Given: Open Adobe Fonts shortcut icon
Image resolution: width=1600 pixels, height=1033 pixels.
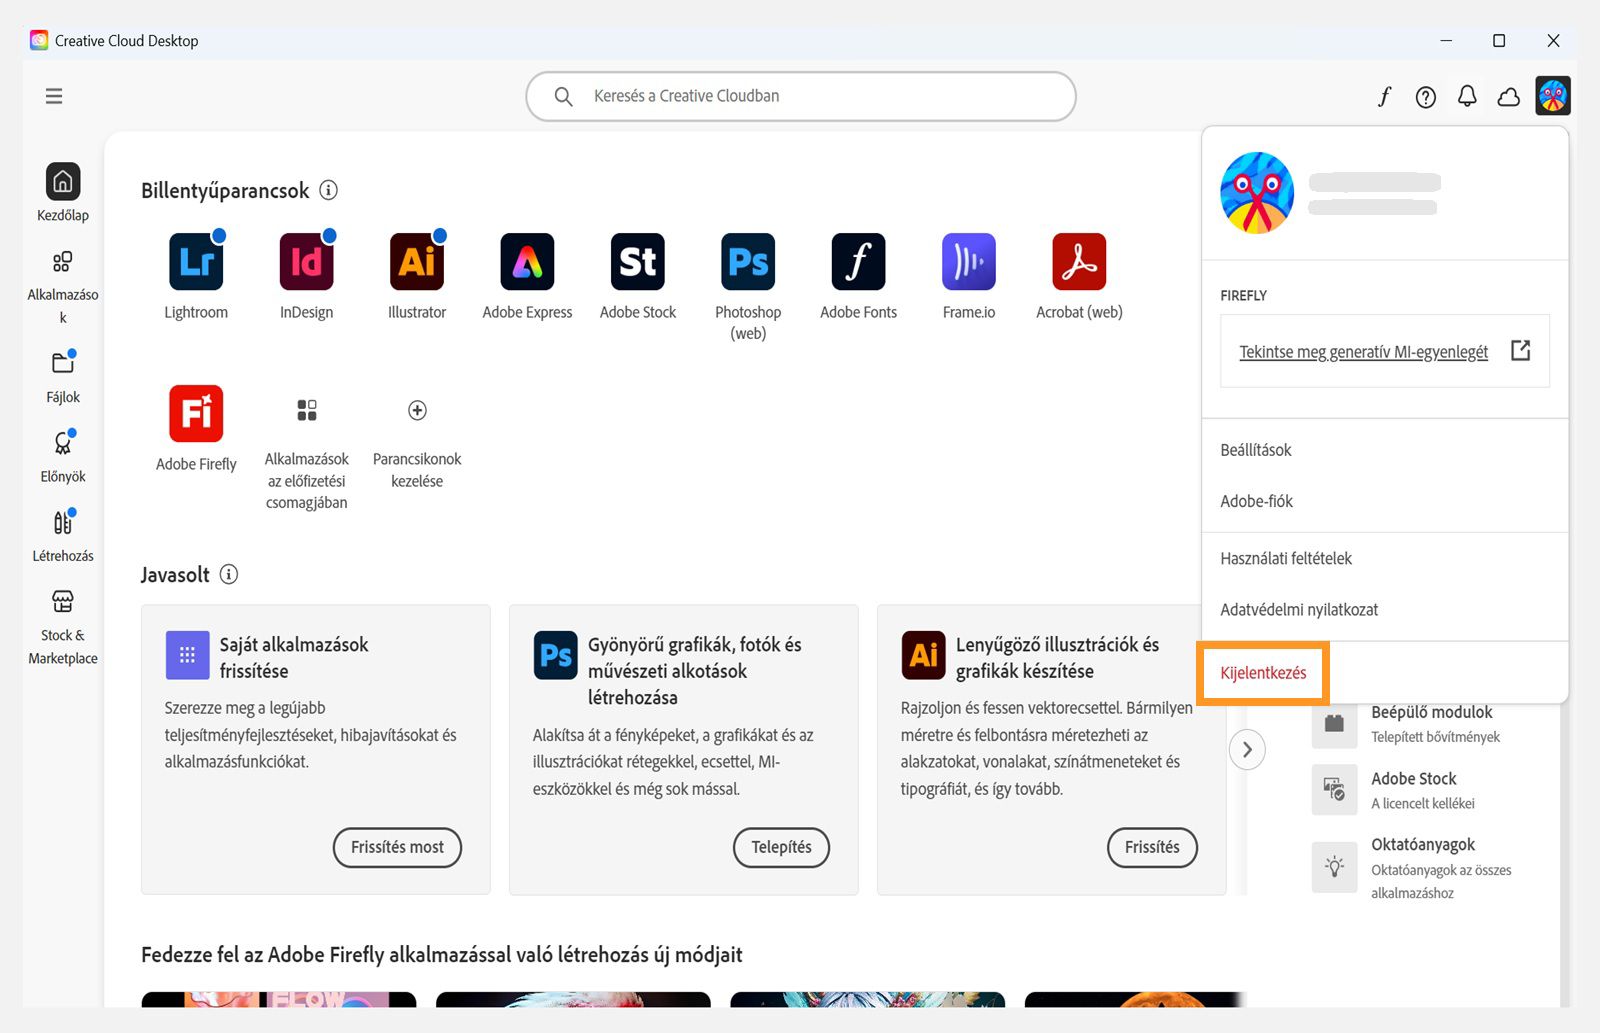Looking at the screenshot, I should 858,262.
